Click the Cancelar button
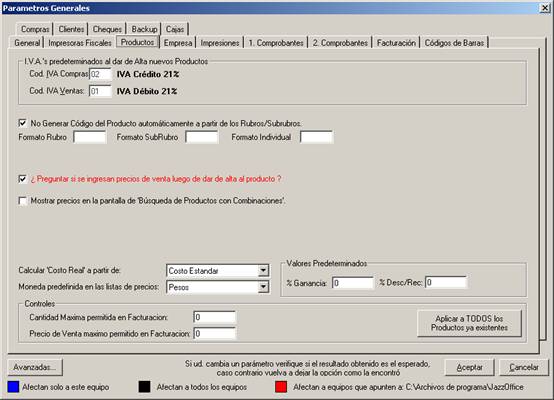The height and width of the screenshot is (400, 554). click(524, 367)
